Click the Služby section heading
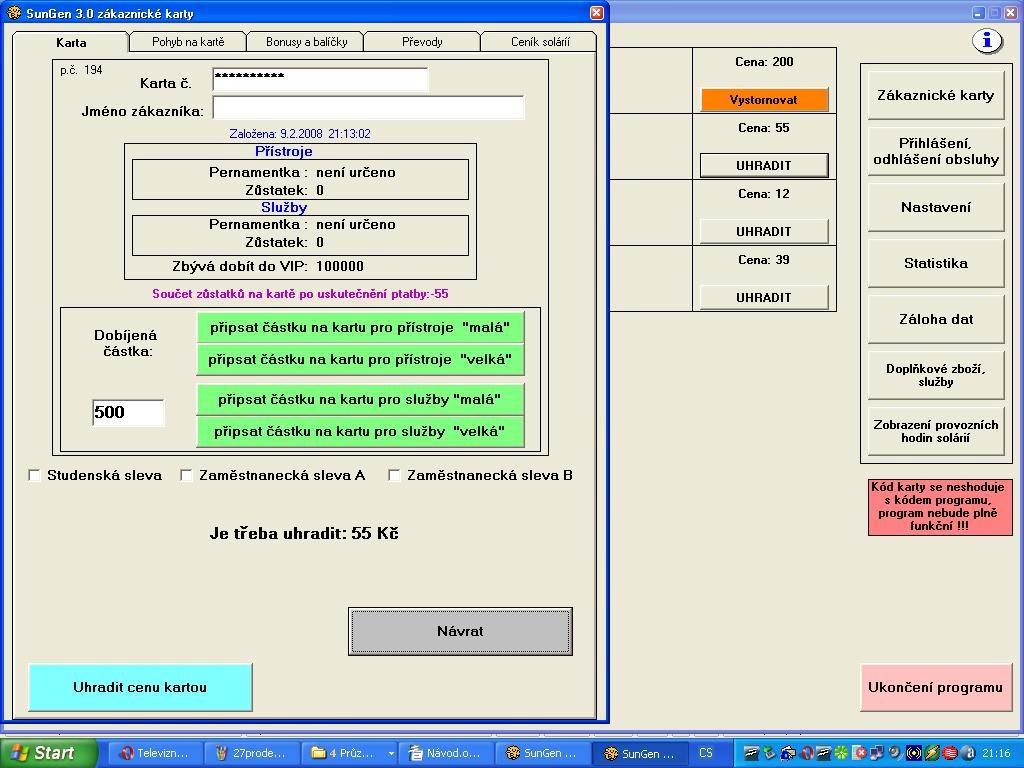Image resolution: width=1024 pixels, height=768 pixels. pyautogui.click(x=284, y=208)
